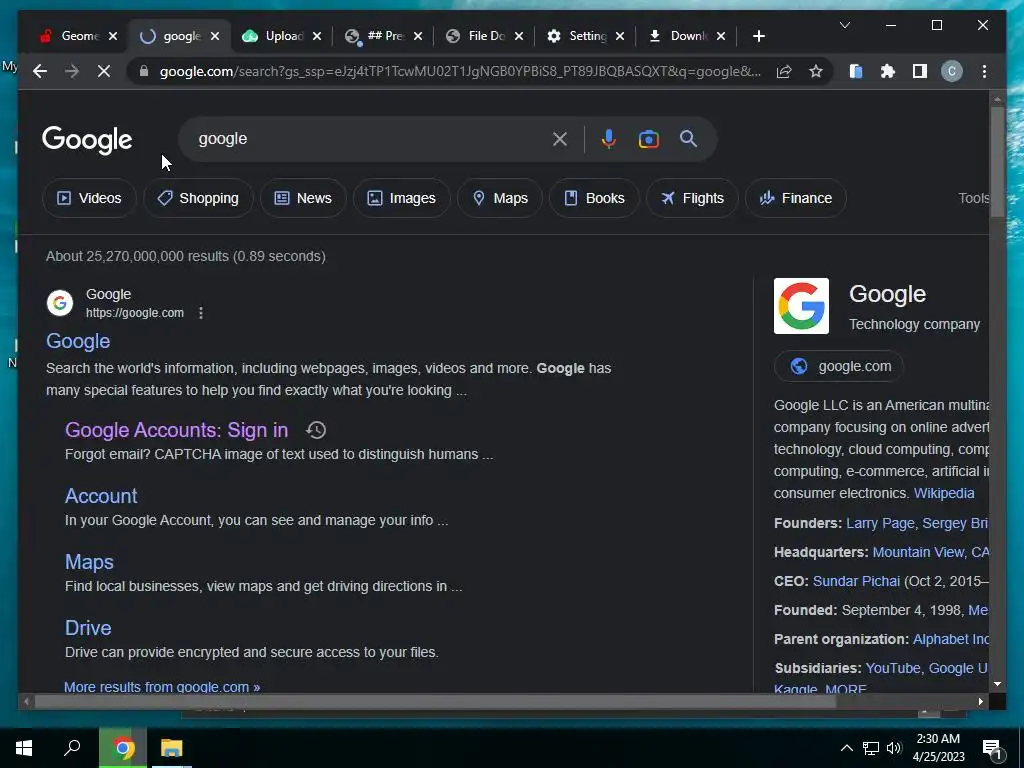Select the Finance filter chip
Image resolution: width=1024 pixels, height=768 pixels.
(795, 198)
